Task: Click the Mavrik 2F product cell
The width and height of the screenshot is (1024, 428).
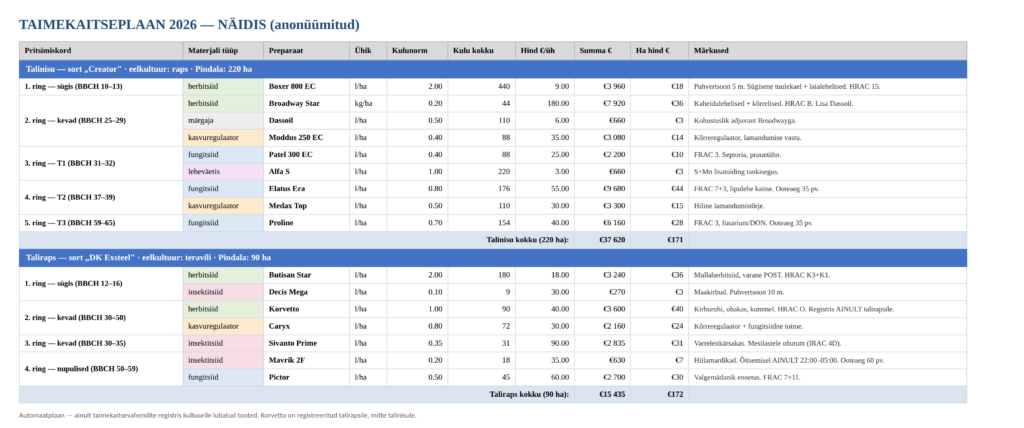Action: tap(306, 360)
